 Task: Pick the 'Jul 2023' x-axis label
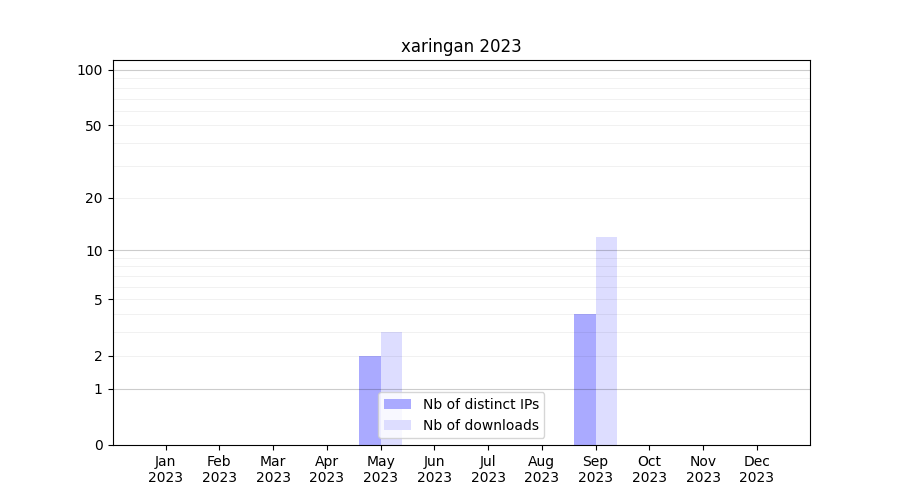pyautogui.click(x=488, y=469)
